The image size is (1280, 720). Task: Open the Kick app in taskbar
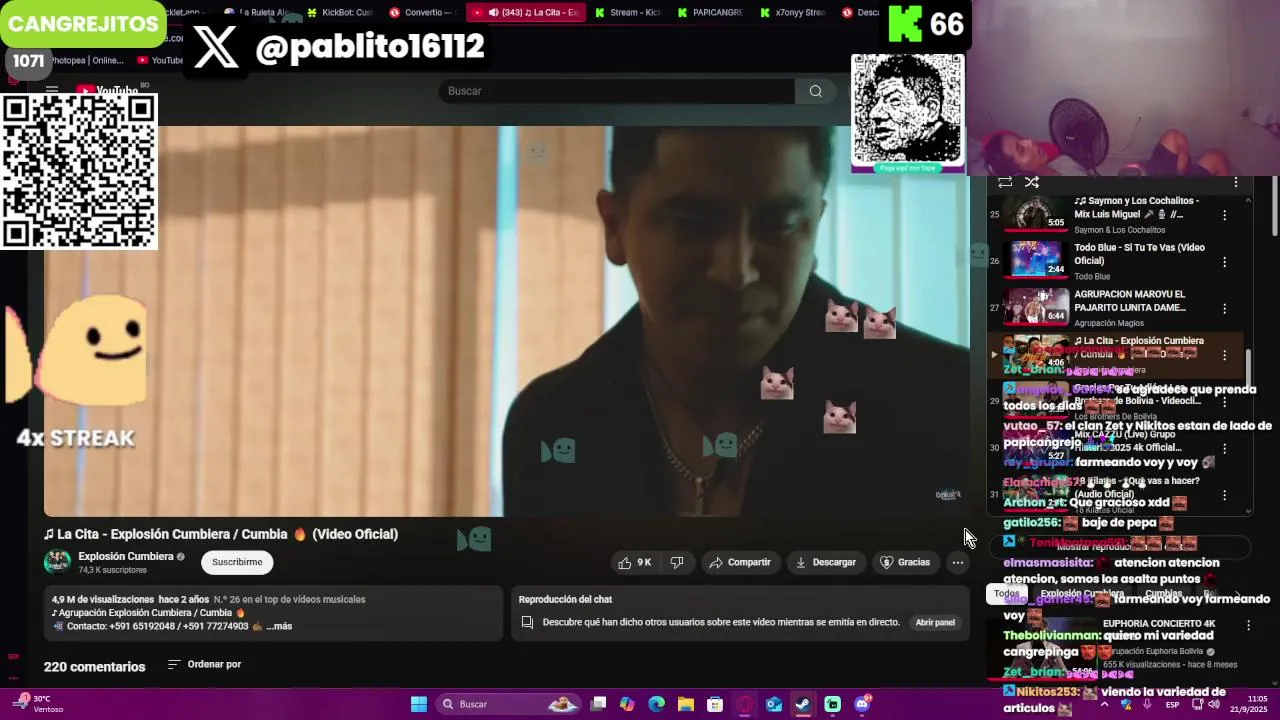(832, 704)
